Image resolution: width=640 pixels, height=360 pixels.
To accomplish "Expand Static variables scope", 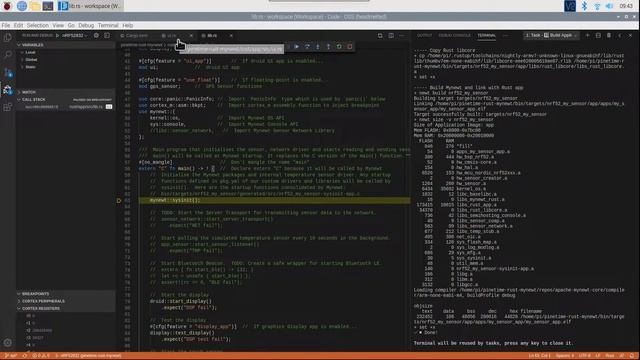I will 30,67.
